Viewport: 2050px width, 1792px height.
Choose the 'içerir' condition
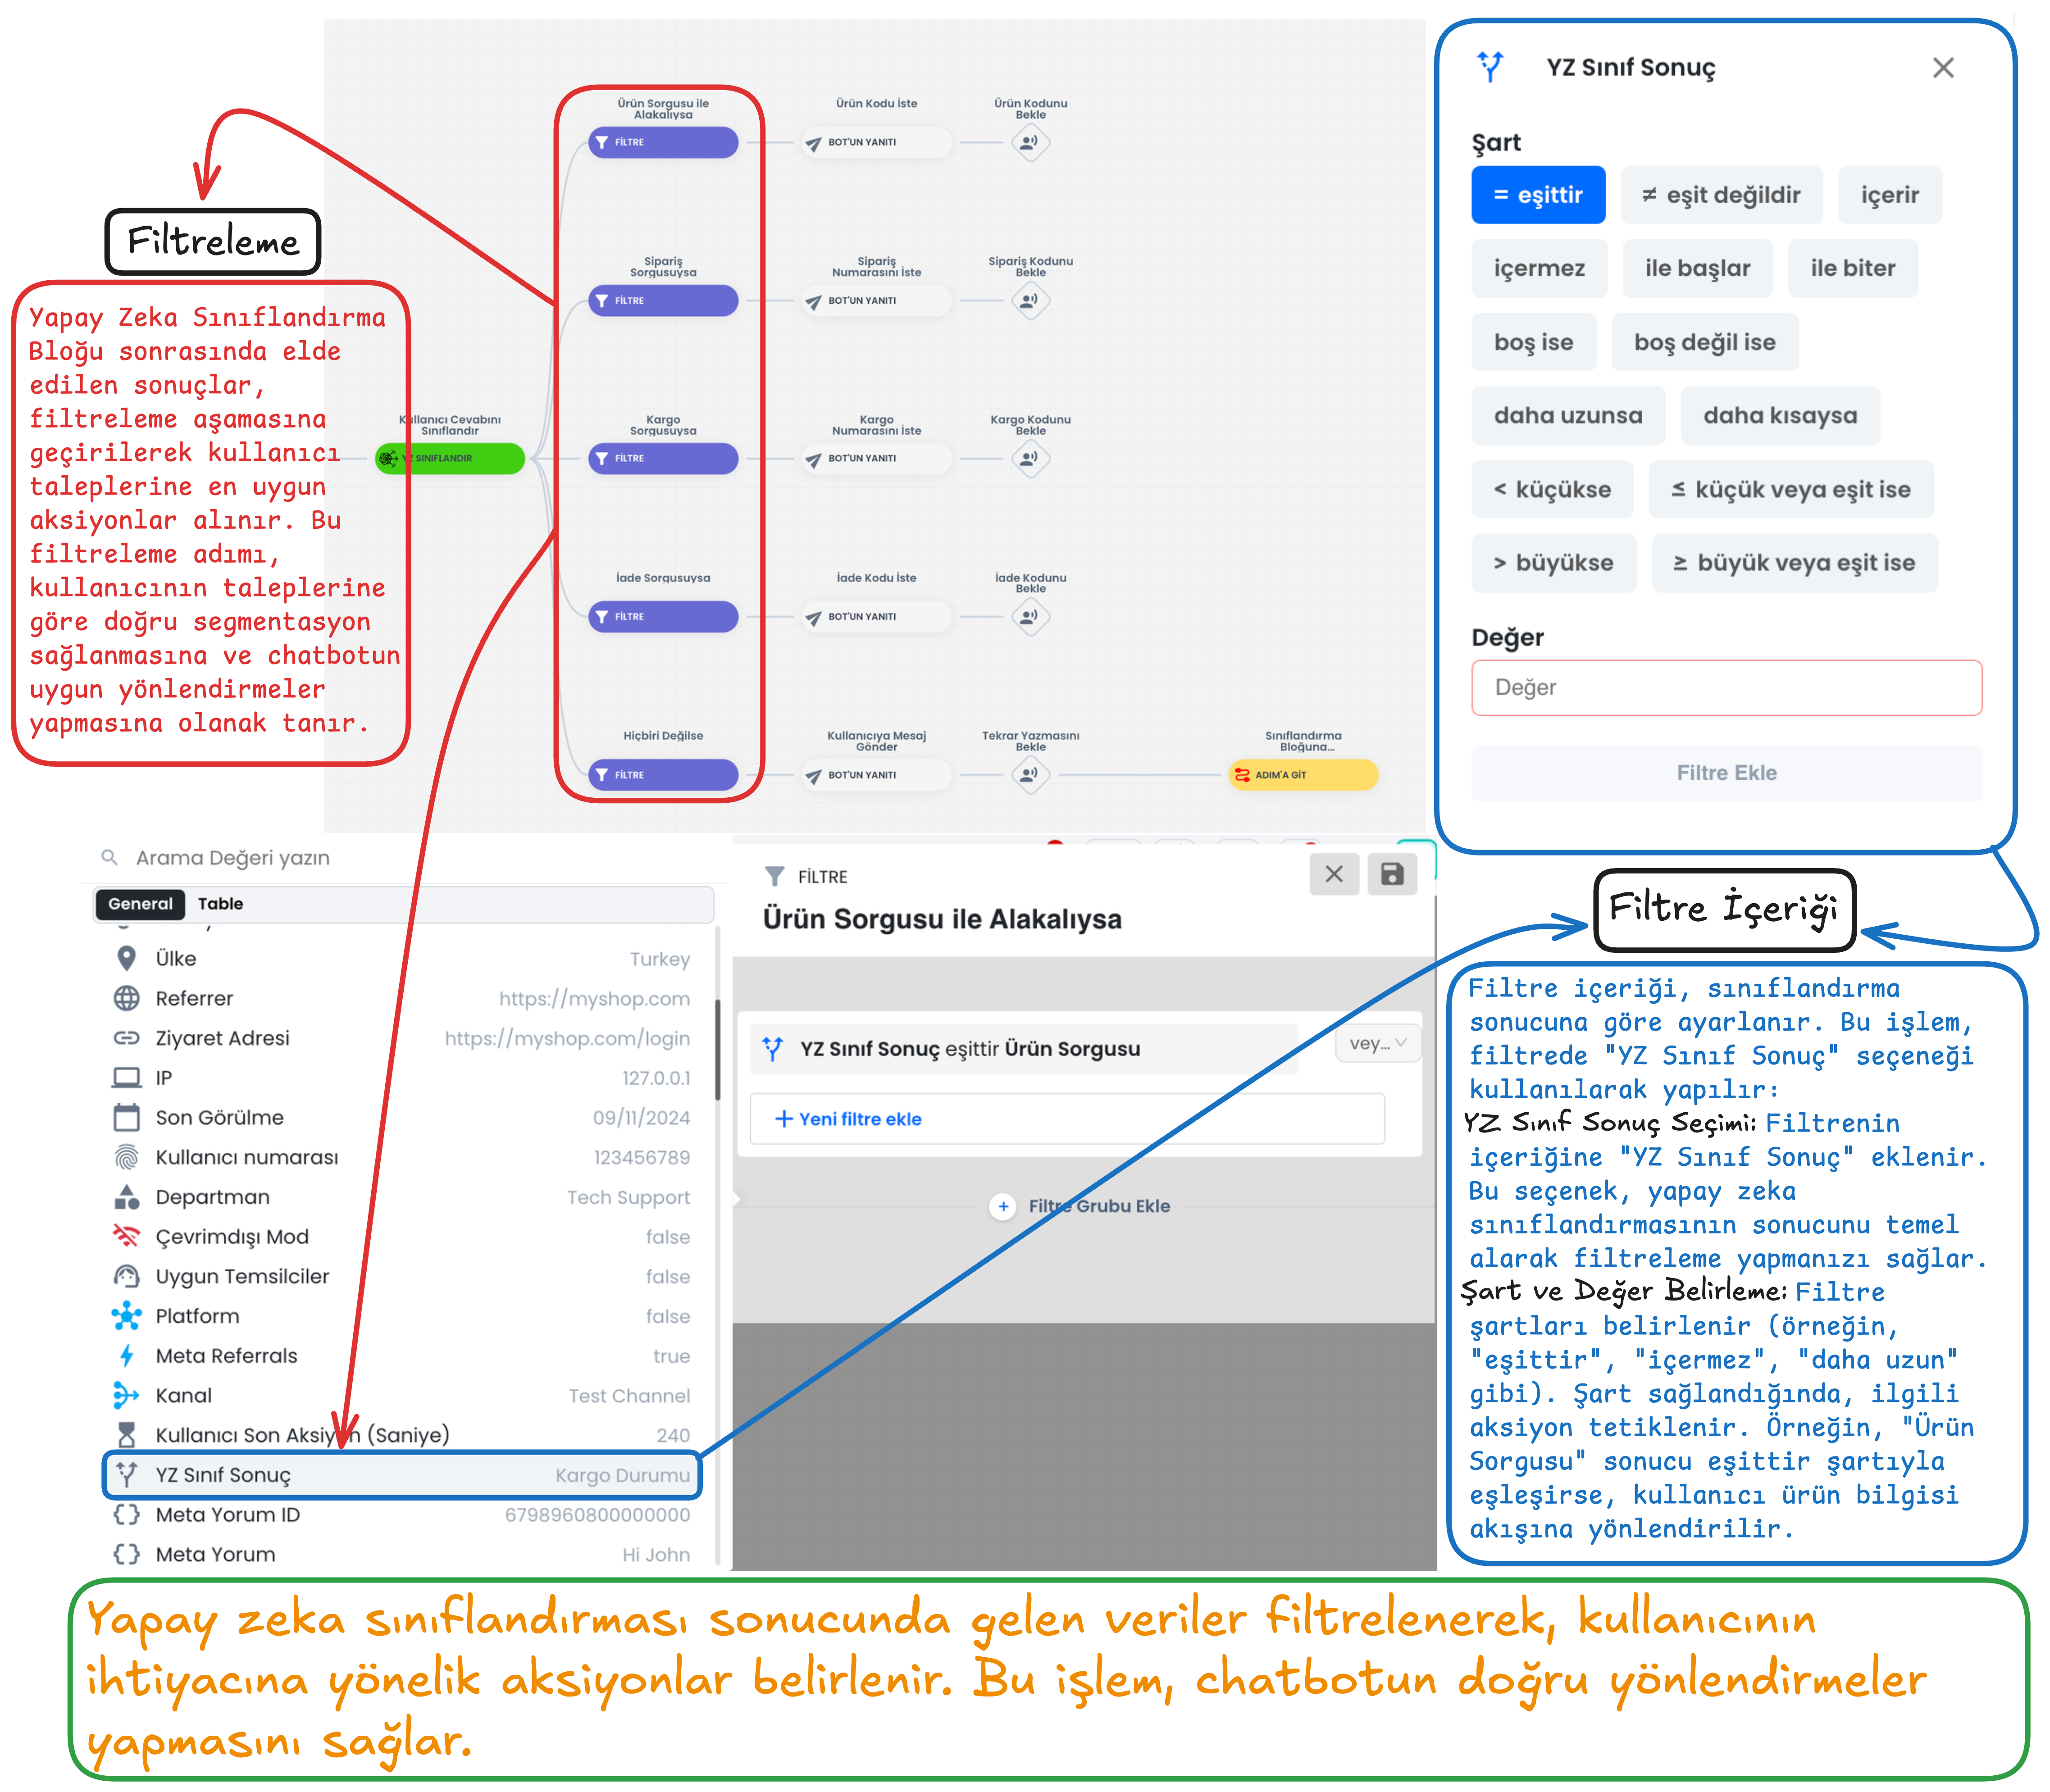click(1889, 195)
